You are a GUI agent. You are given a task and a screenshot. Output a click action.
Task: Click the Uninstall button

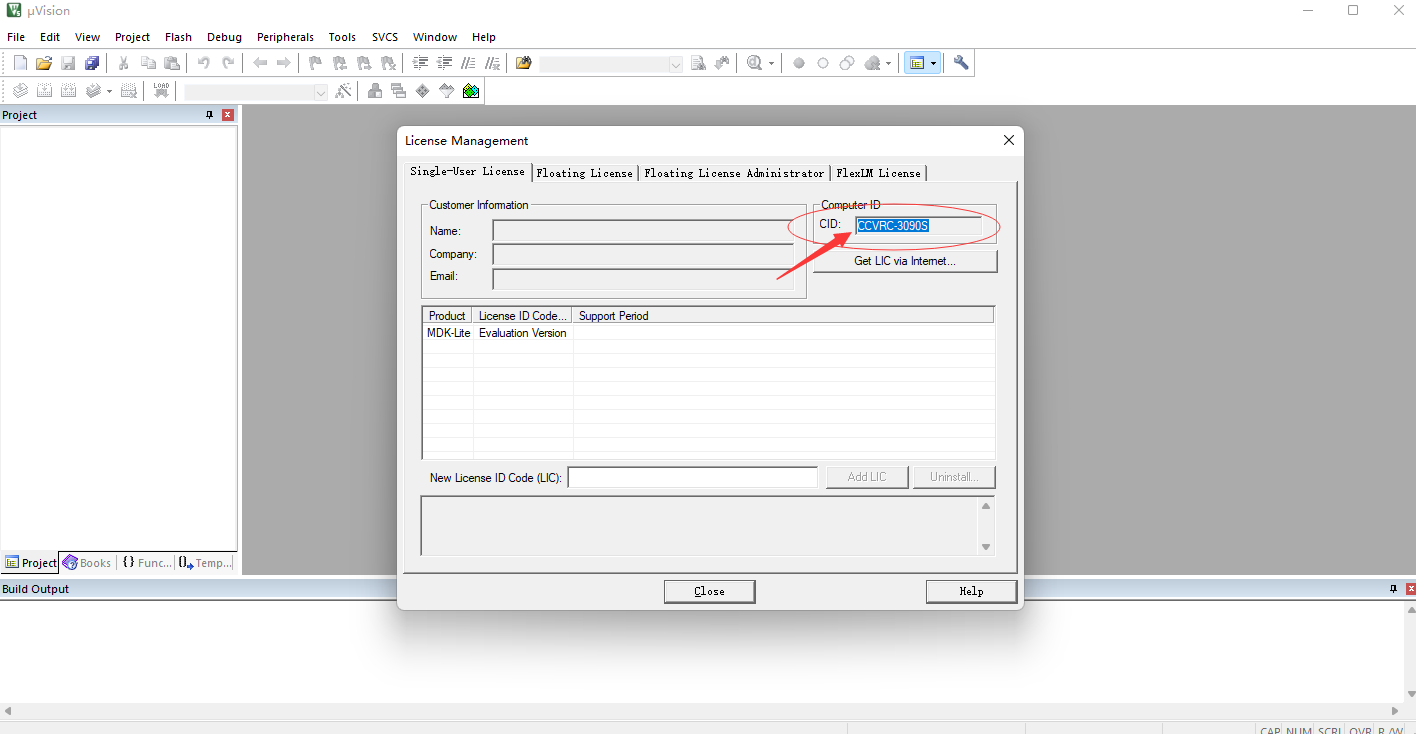point(954,477)
